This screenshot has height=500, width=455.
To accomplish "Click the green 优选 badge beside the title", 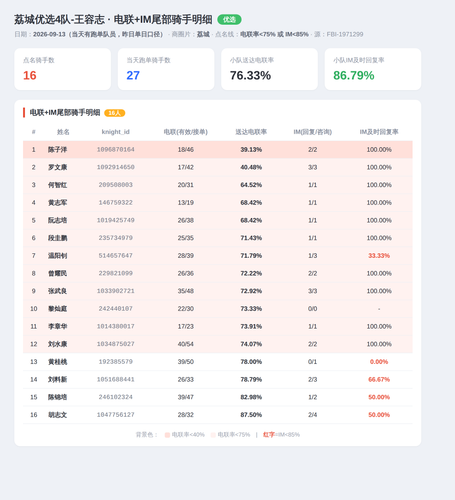I will [x=229, y=20].
